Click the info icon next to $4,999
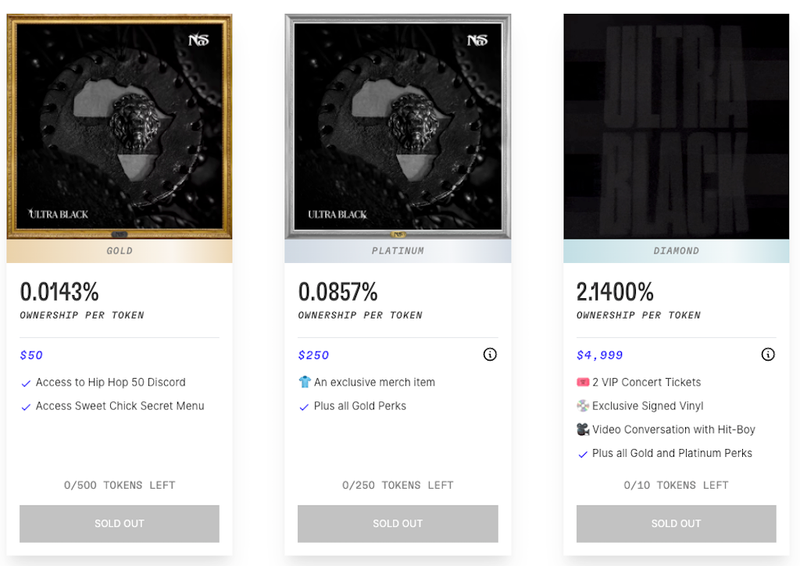800x566 pixels. 768,354
